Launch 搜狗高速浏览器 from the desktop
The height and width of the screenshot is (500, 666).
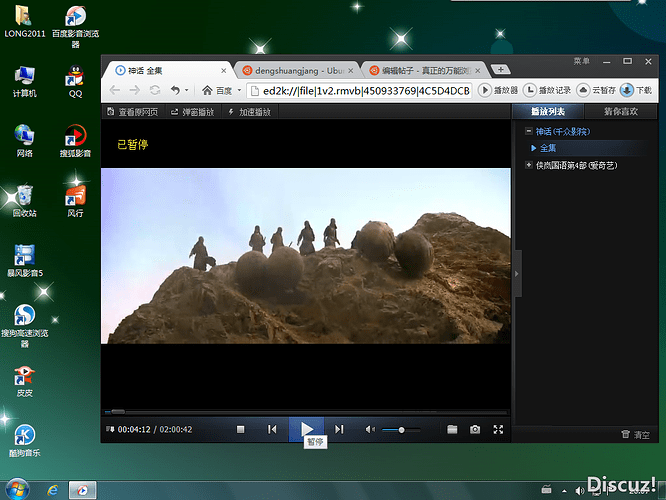25,325
